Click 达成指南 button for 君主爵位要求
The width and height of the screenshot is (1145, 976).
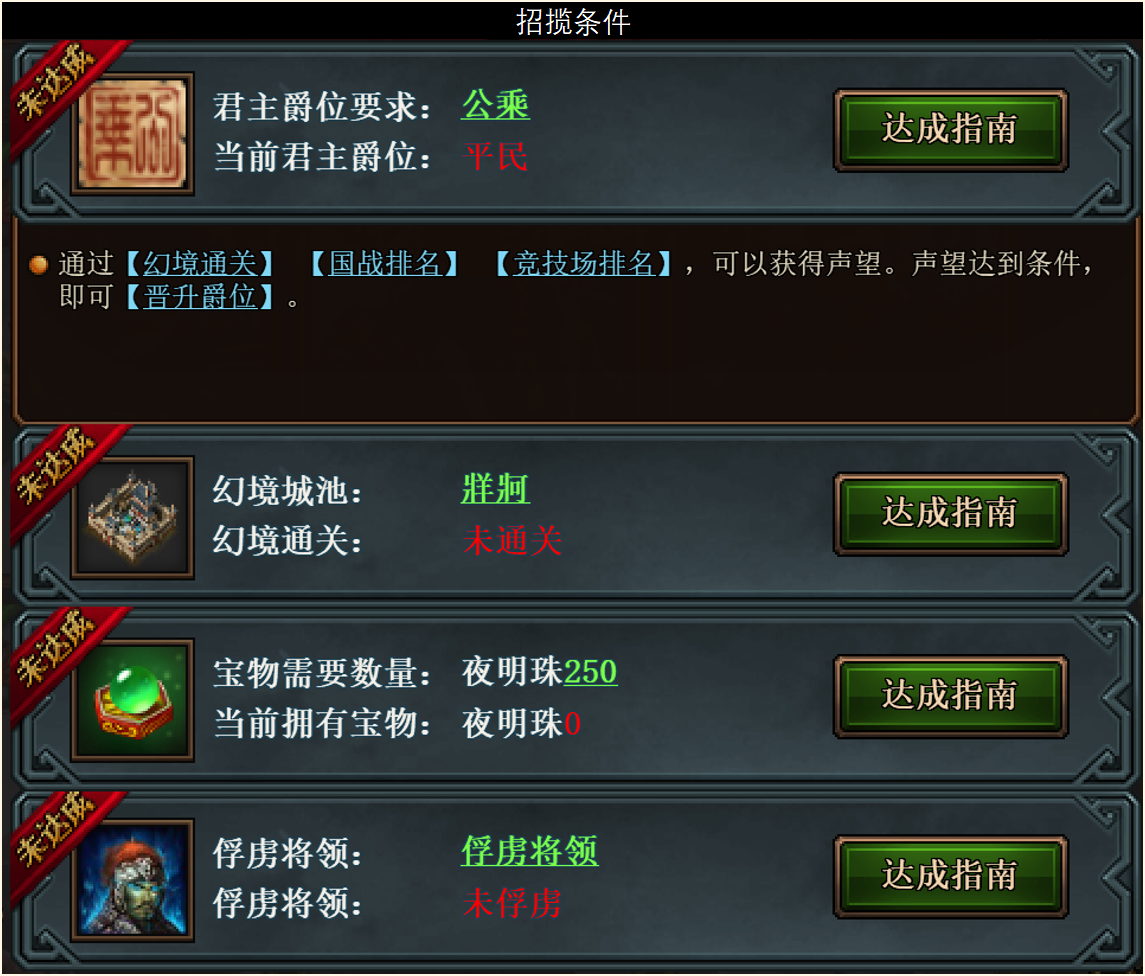click(x=950, y=130)
